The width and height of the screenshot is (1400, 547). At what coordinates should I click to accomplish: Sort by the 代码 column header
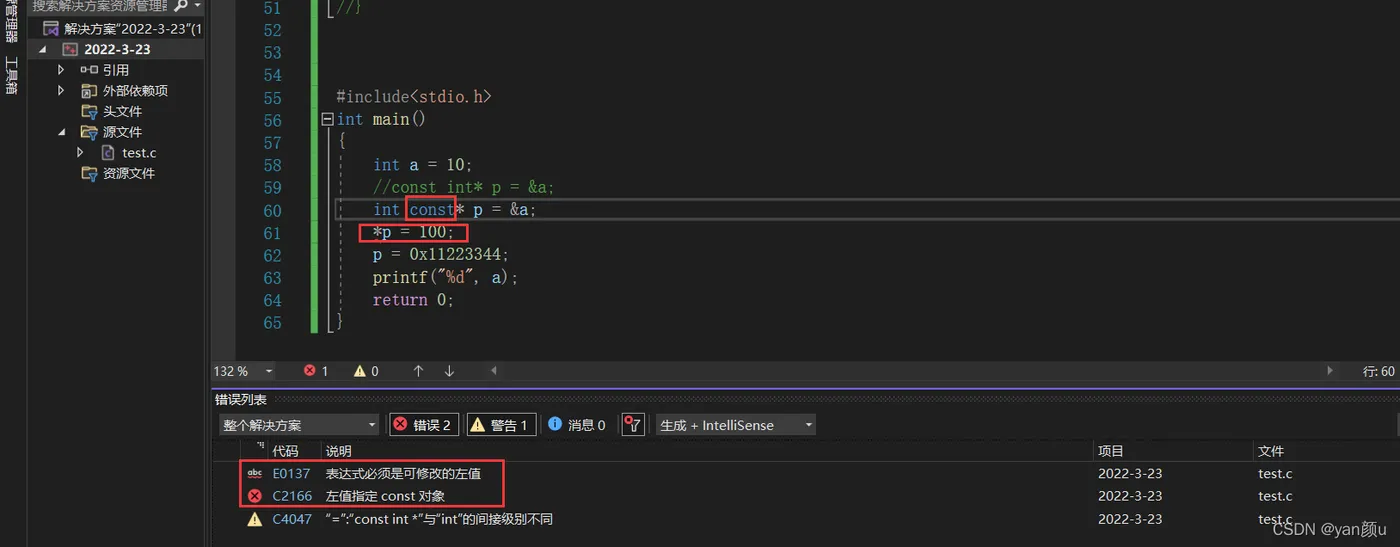(285, 451)
